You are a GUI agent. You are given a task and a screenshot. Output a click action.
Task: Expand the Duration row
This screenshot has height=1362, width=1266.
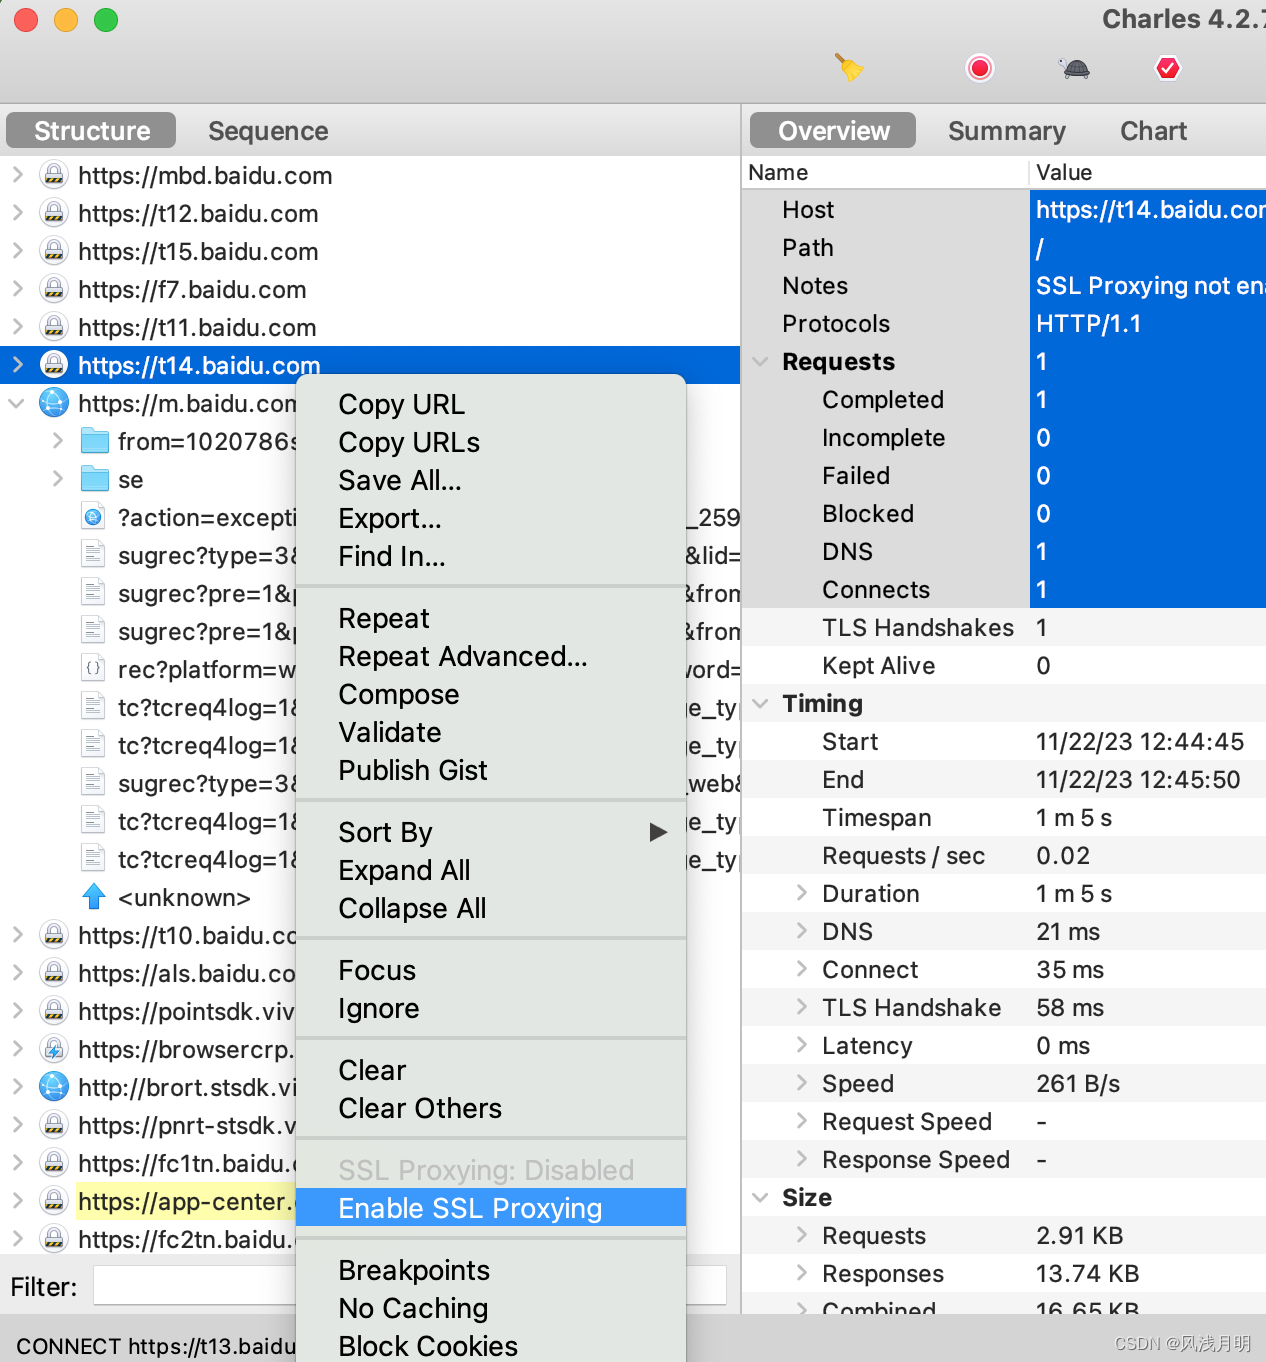coord(801,893)
